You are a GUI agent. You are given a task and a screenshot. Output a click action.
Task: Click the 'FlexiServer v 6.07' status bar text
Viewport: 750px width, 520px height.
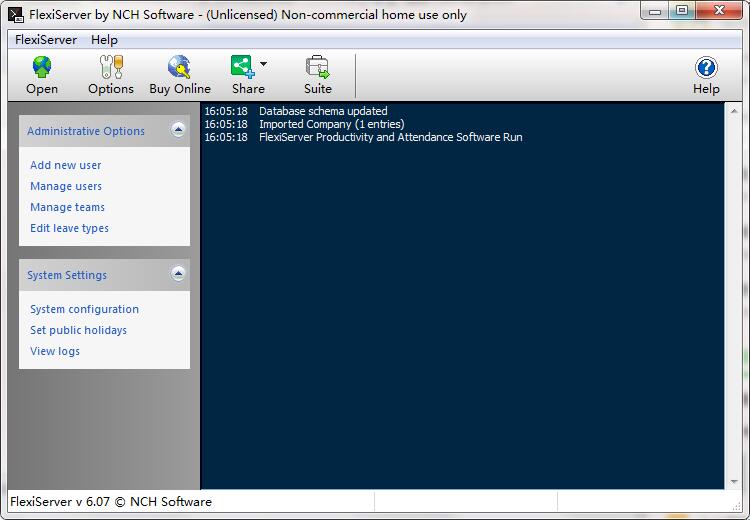tap(111, 502)
